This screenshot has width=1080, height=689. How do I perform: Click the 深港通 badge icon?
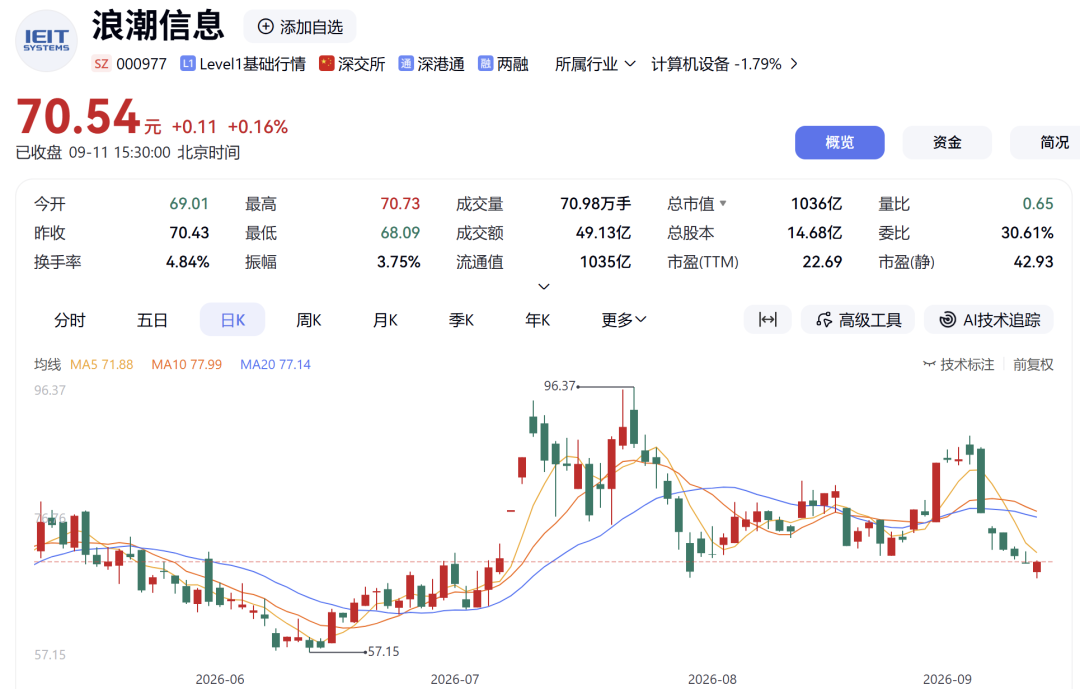point(406,63)
